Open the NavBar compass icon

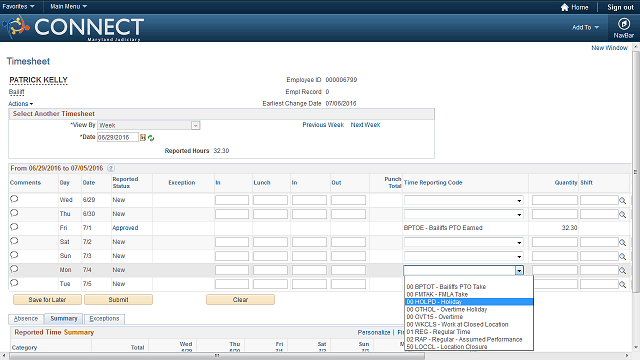(623, 24)
